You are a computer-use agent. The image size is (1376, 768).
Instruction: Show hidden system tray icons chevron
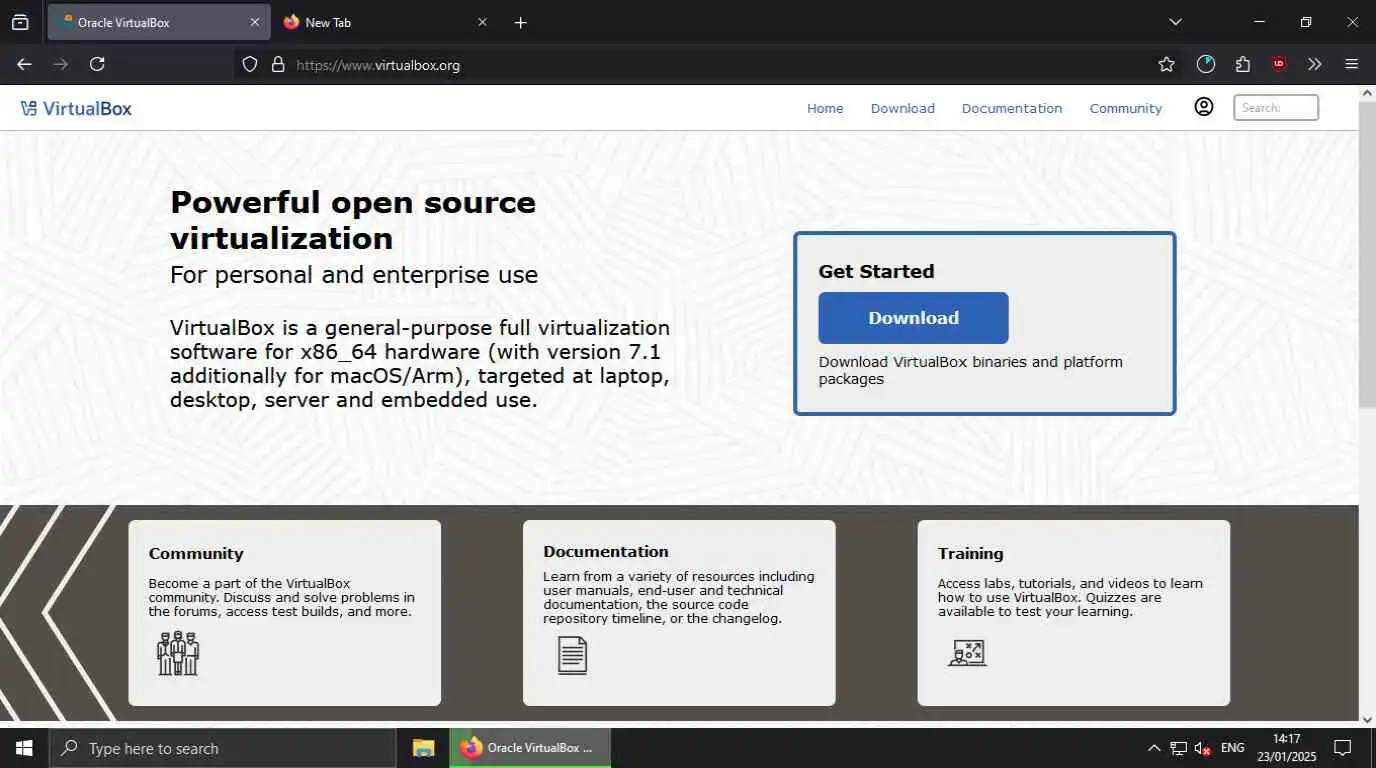[1153, 748]
